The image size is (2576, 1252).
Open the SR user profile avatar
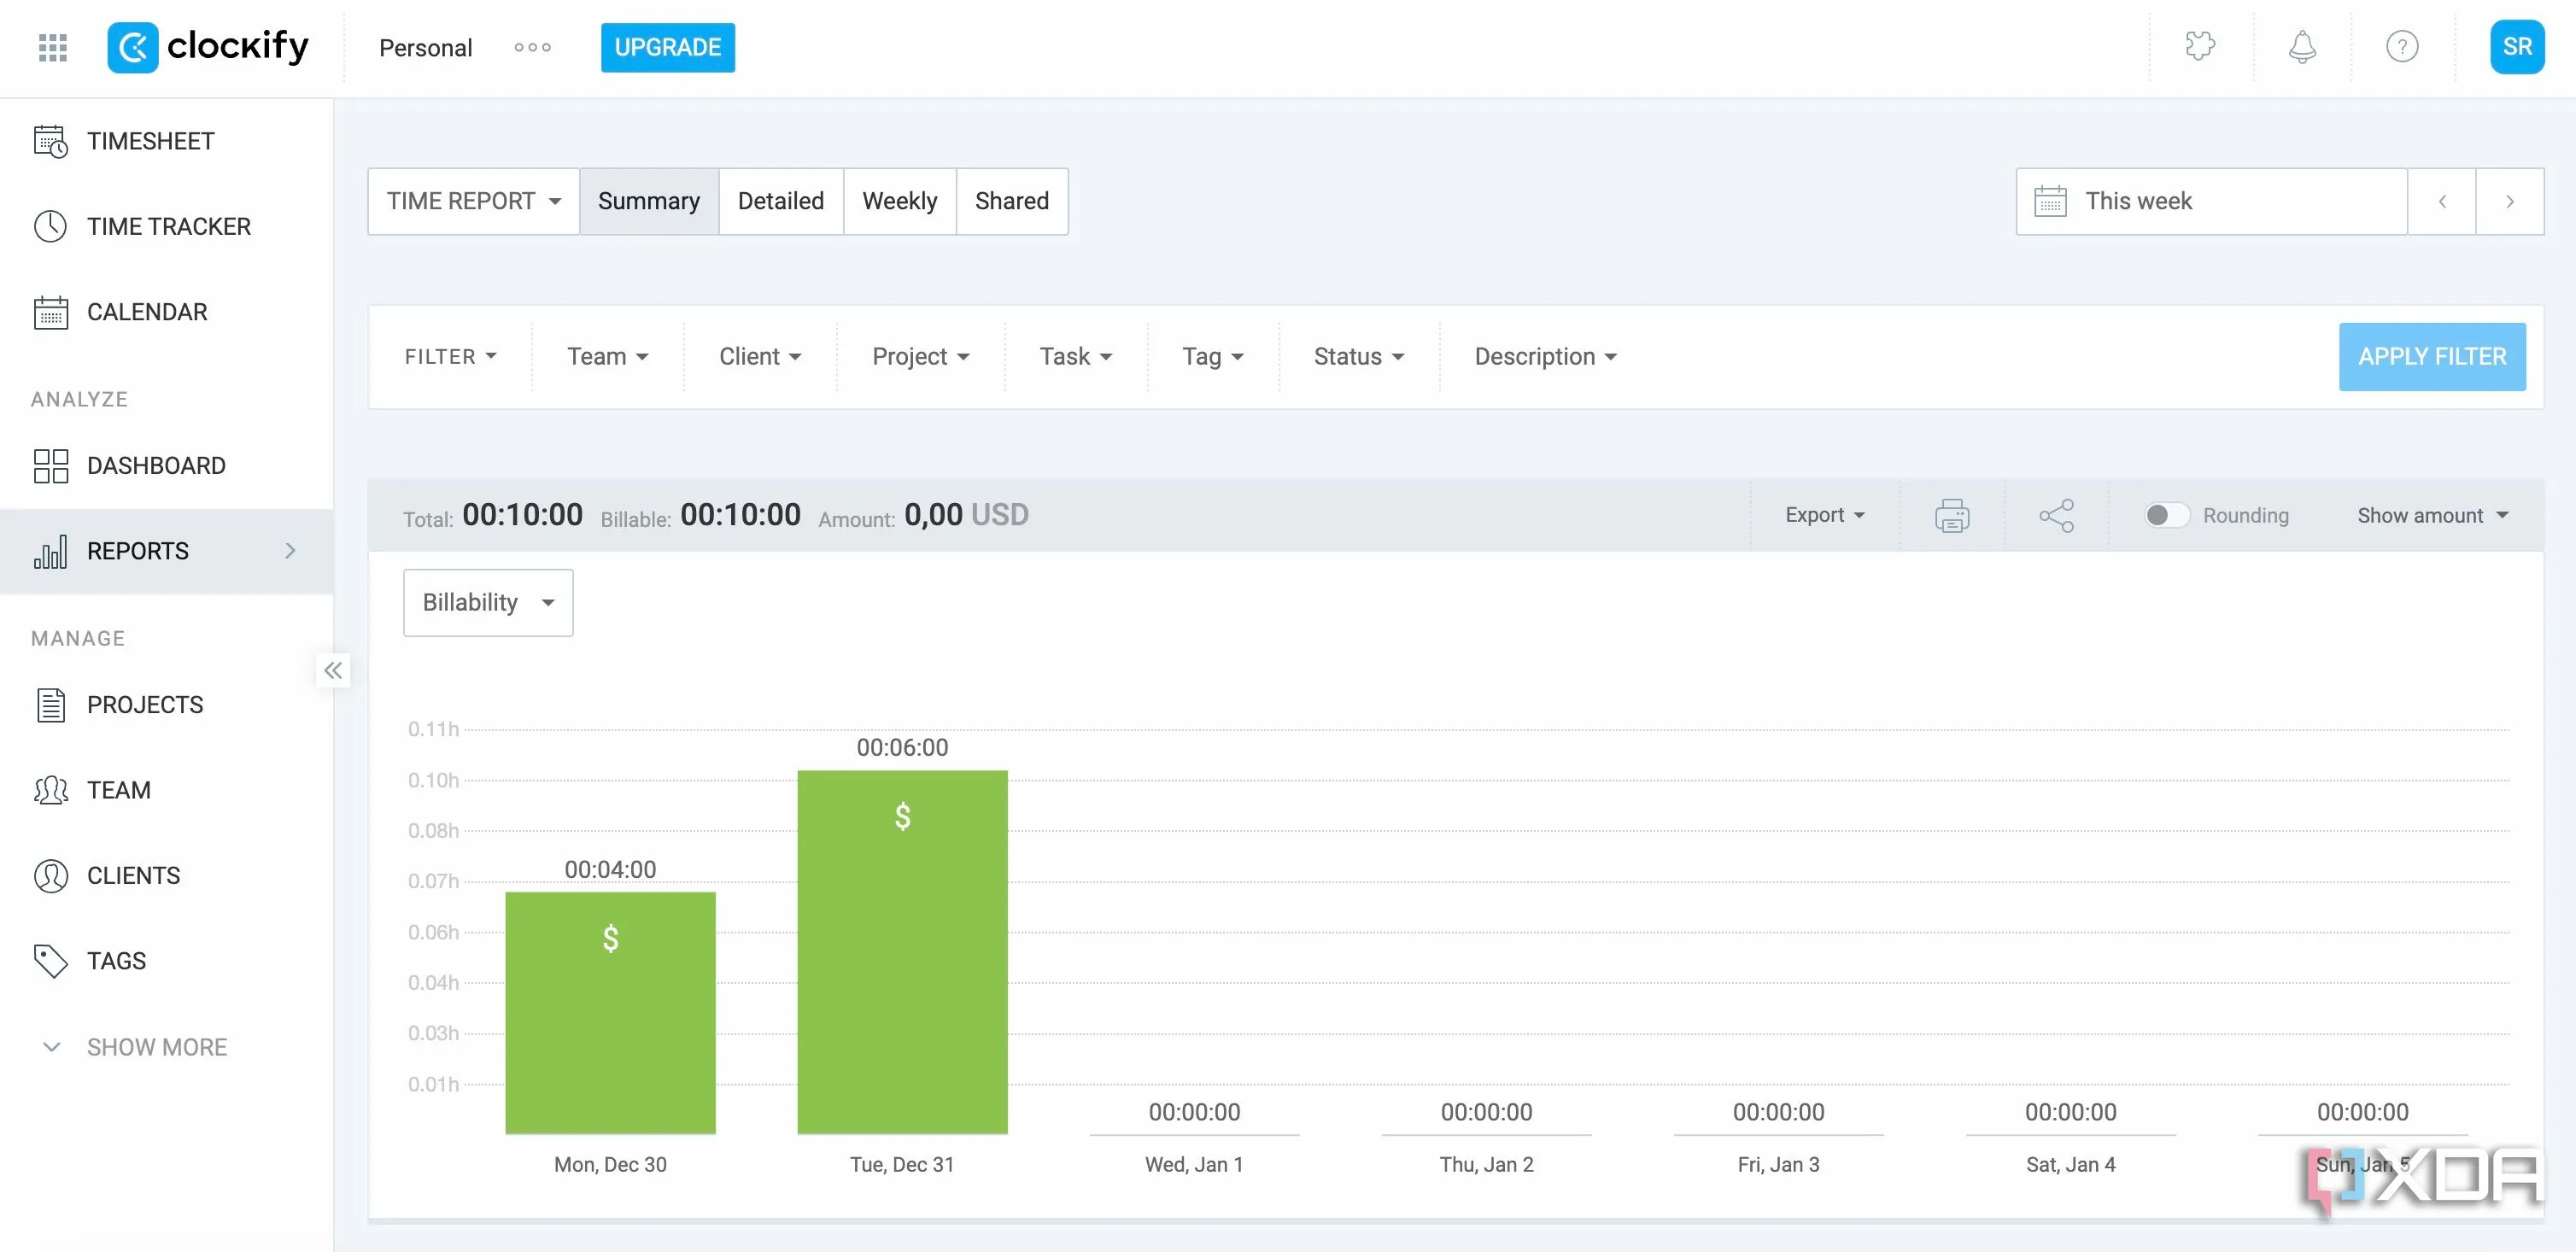[2516, 46]
